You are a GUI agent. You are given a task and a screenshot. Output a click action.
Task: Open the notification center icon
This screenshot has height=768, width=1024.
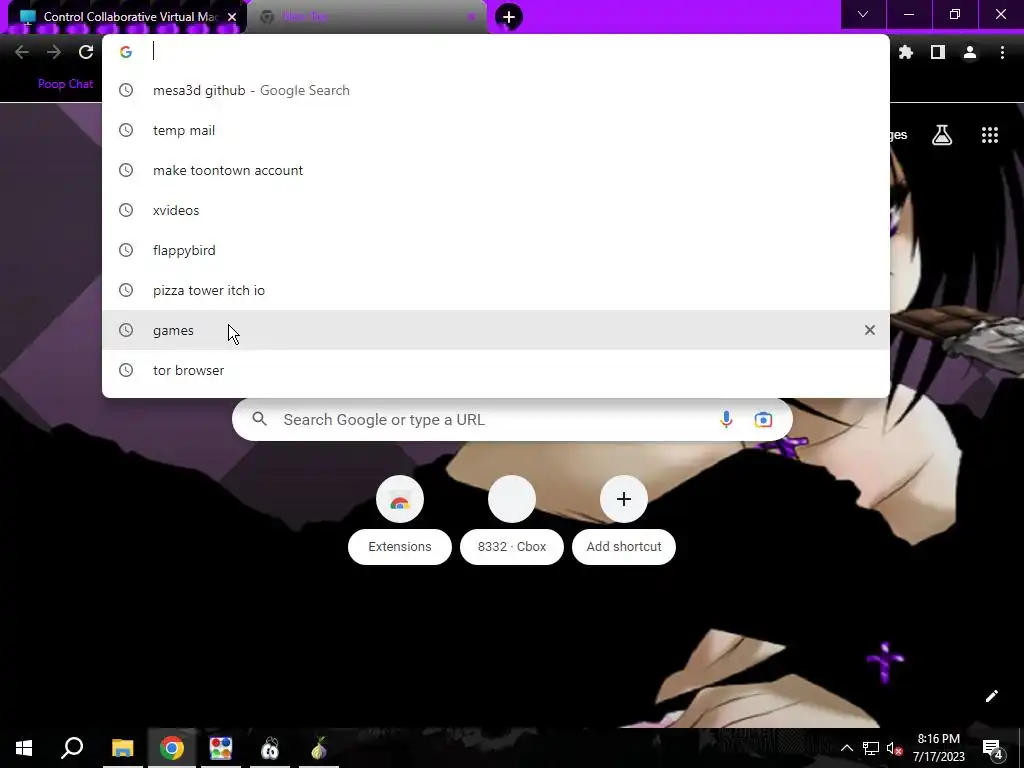coord(993,748)
